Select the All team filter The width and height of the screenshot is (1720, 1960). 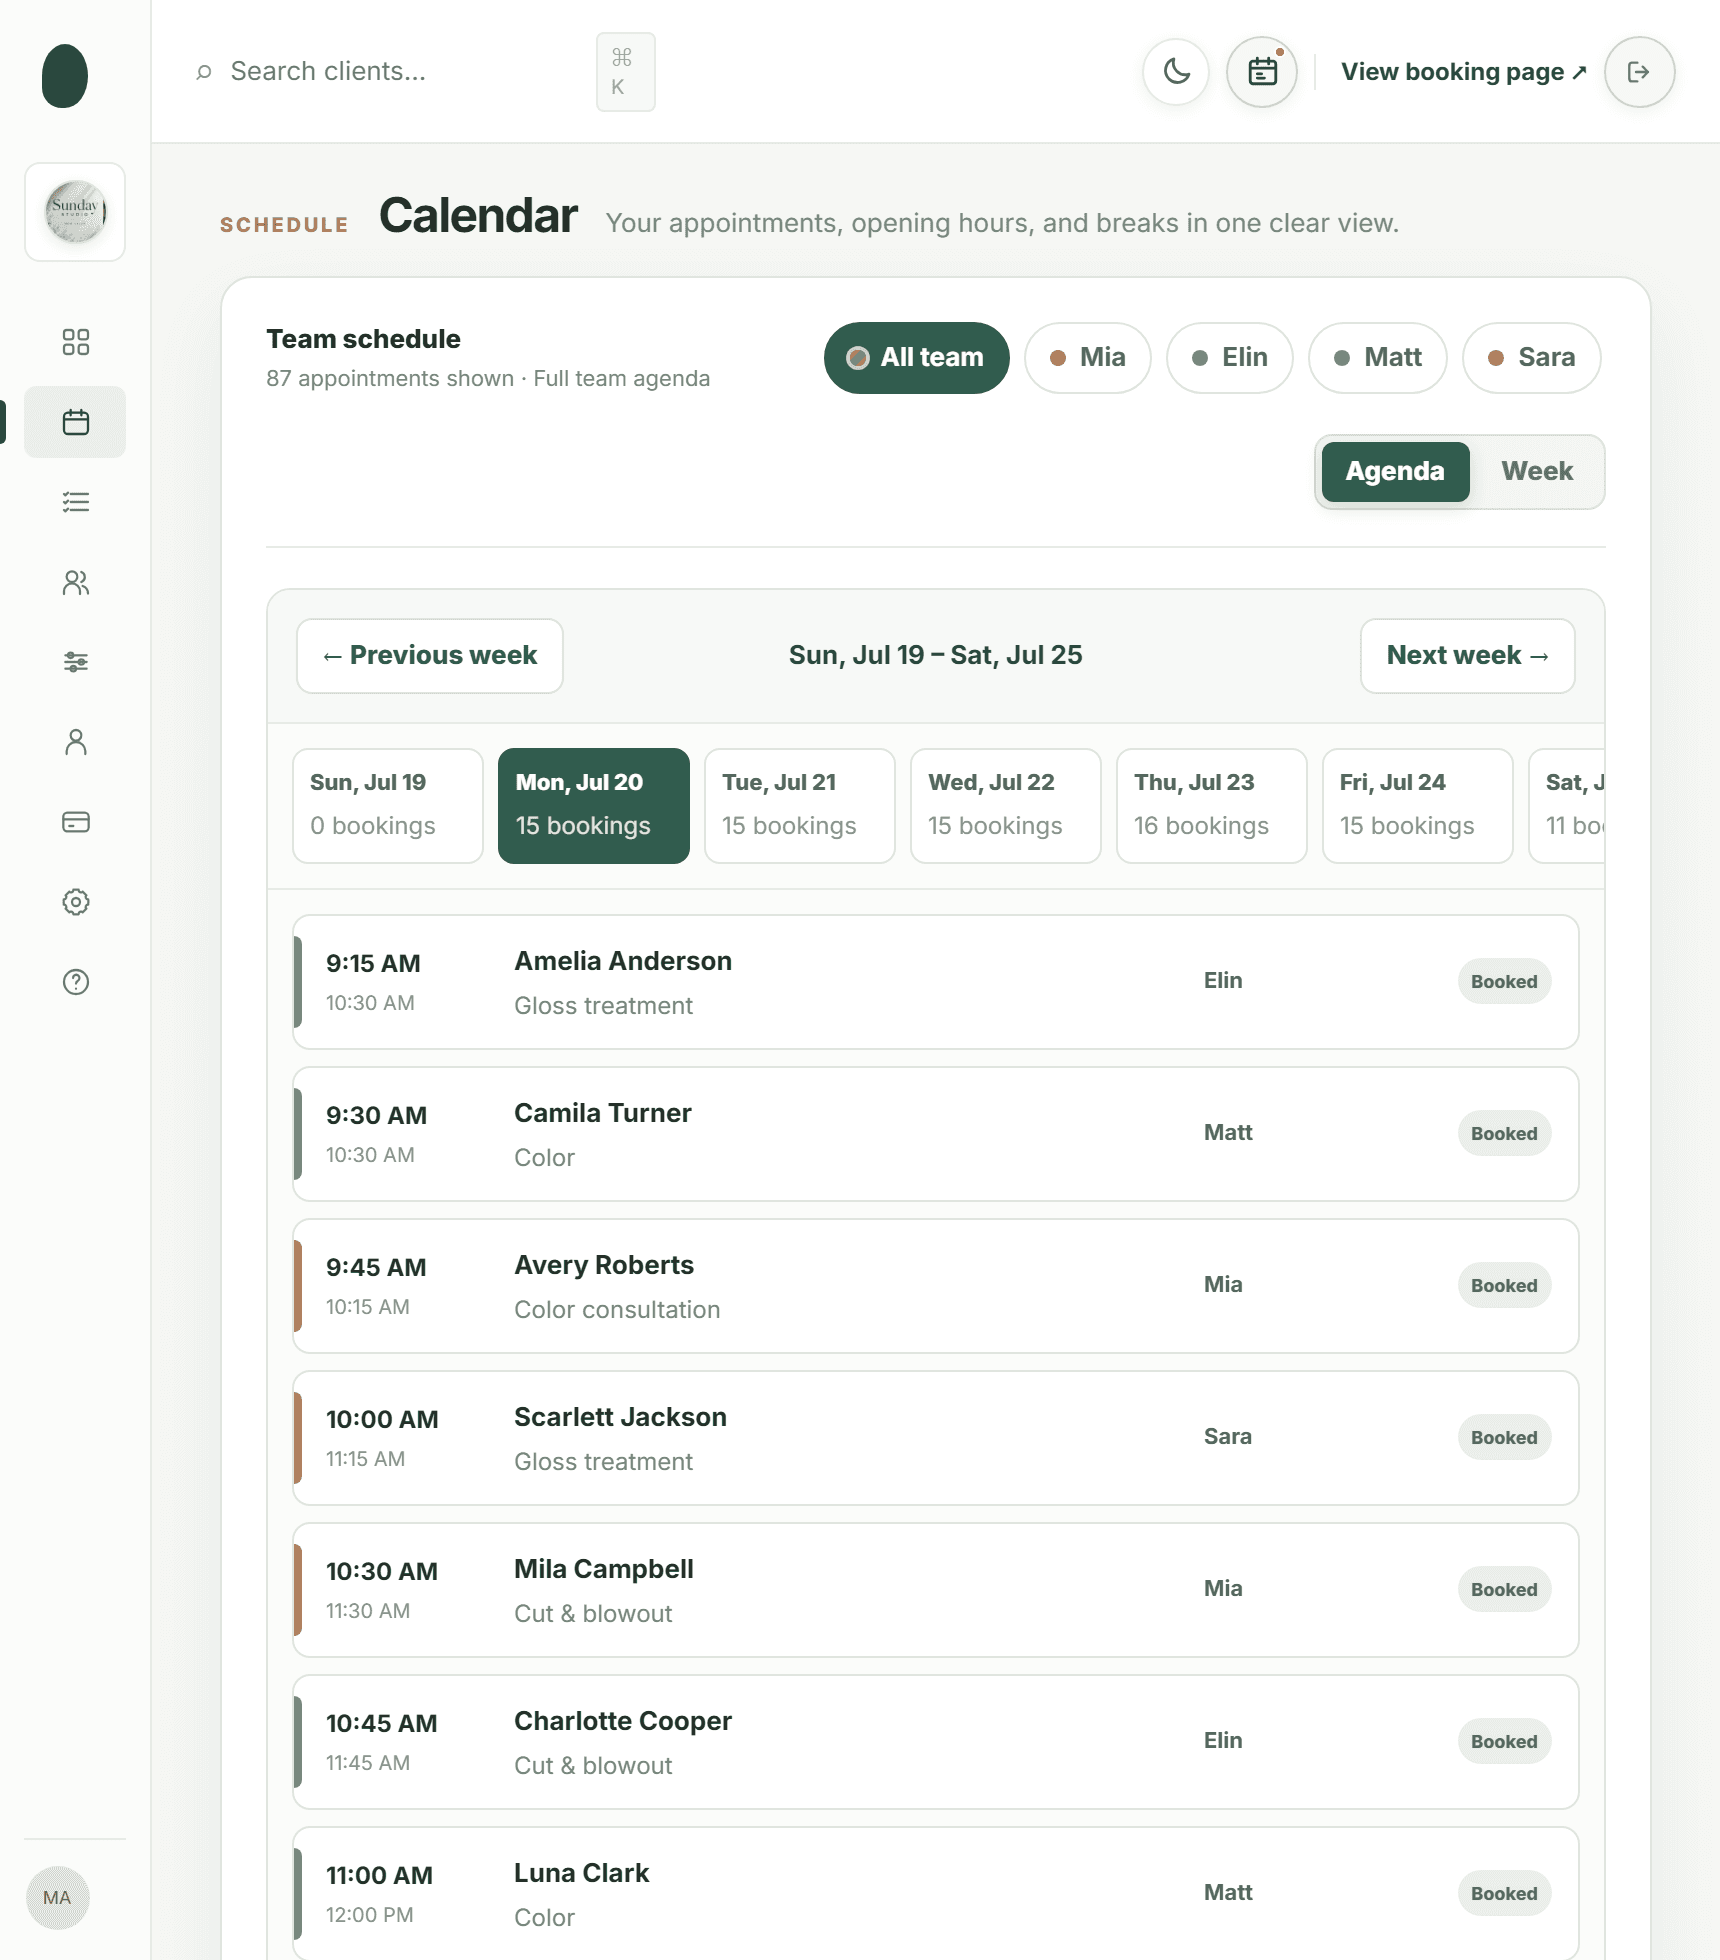(916, 358)
